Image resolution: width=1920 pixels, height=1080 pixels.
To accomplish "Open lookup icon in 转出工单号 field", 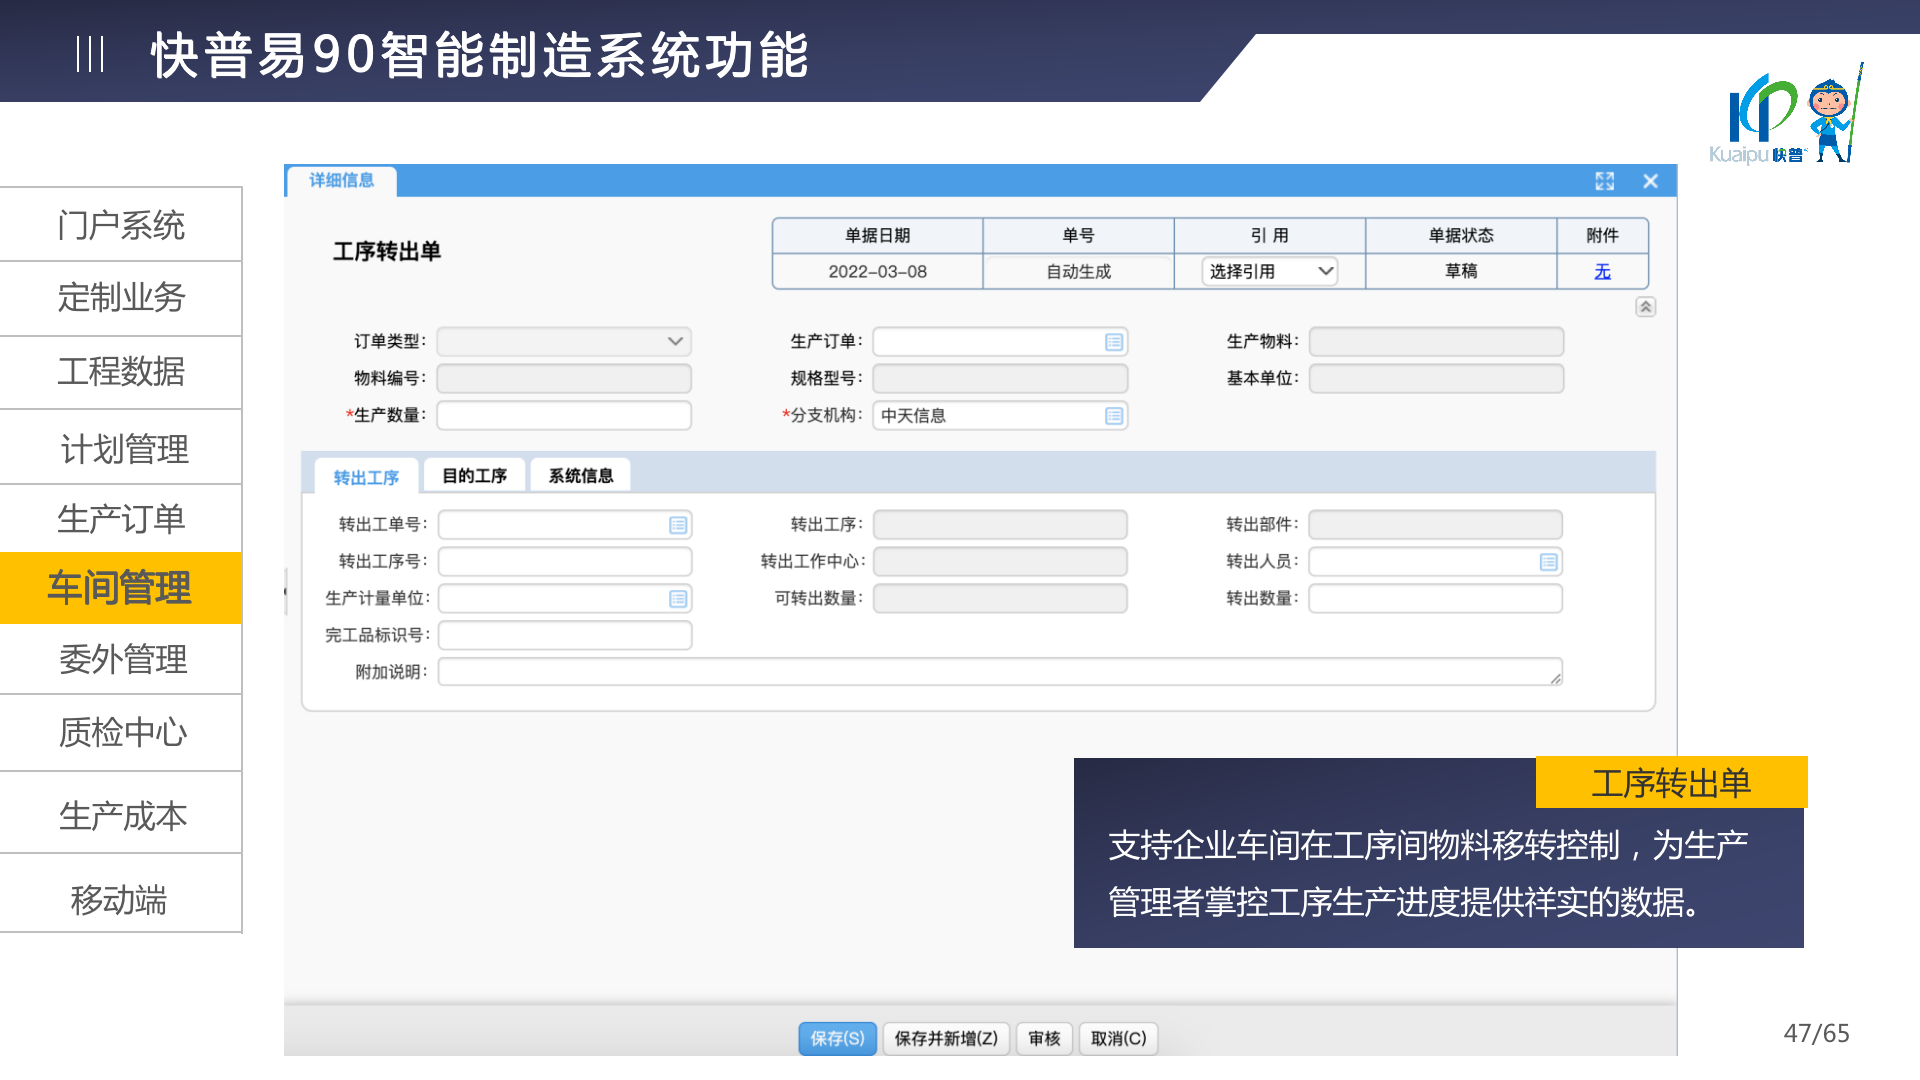I will coord(678,525).
